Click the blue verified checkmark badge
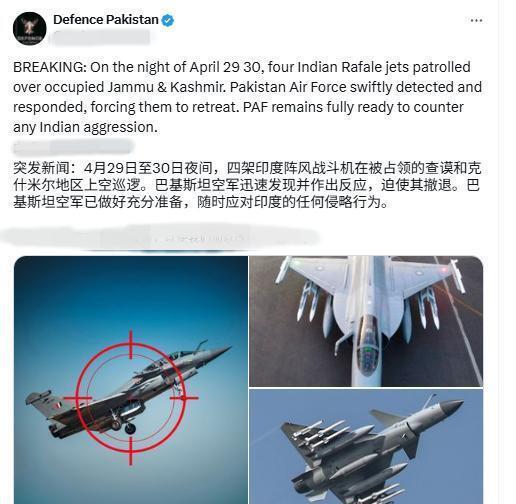This screenshot has height=504, width=516. coord(168,20)
